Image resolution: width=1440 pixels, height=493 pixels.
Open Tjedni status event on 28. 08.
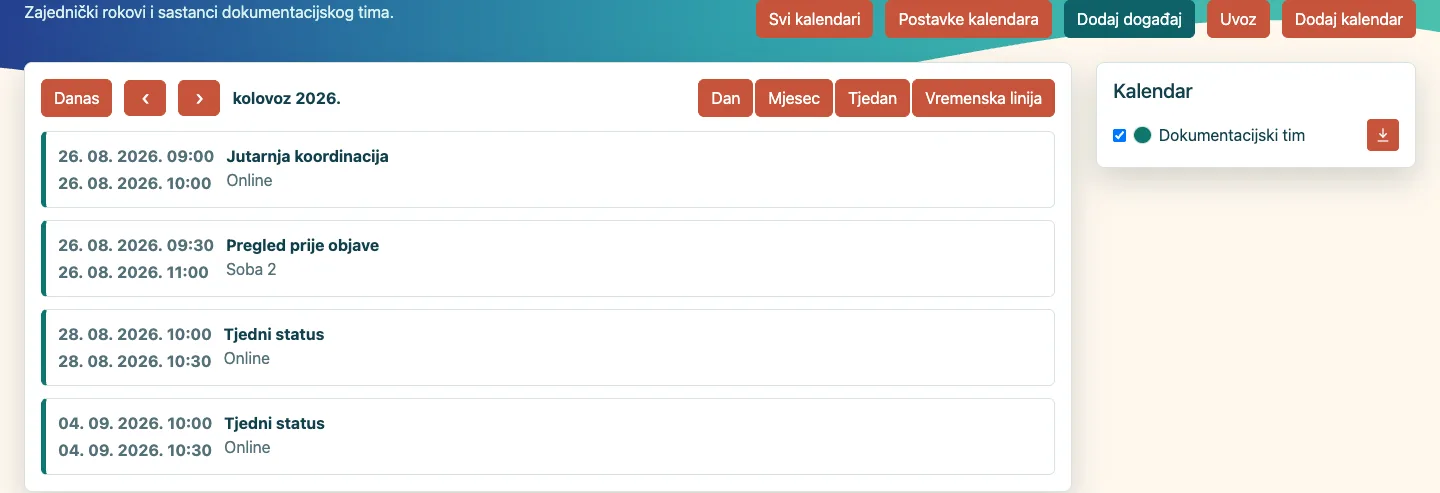(x=548, y=347)
